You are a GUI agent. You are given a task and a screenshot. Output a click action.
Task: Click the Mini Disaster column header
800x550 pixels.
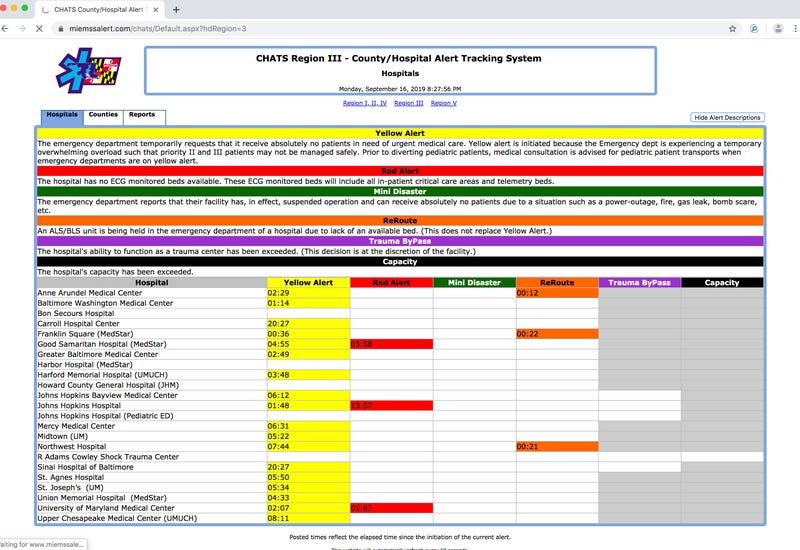[x=474, y=283]
